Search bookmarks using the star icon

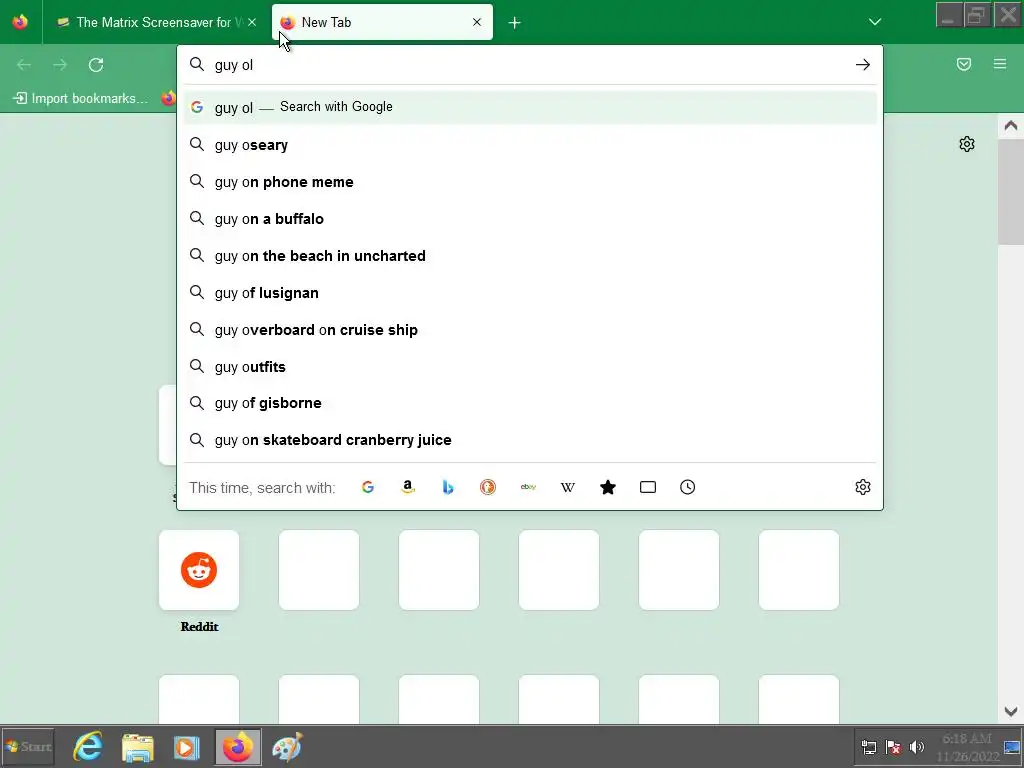click(608, 487)
